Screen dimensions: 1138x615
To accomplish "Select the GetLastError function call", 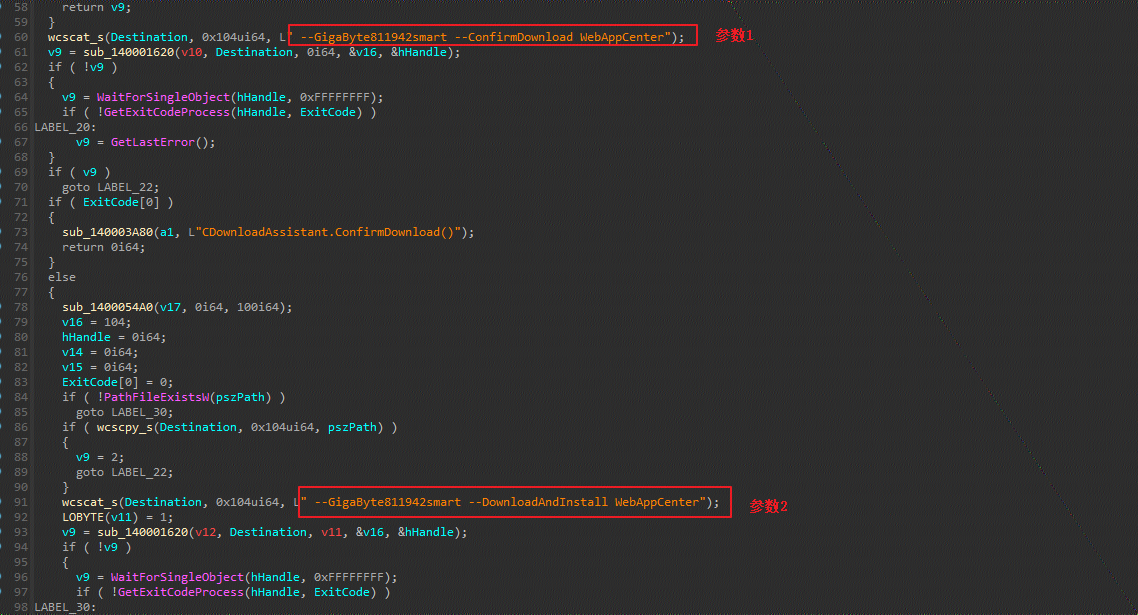I will tap(149, 142).
